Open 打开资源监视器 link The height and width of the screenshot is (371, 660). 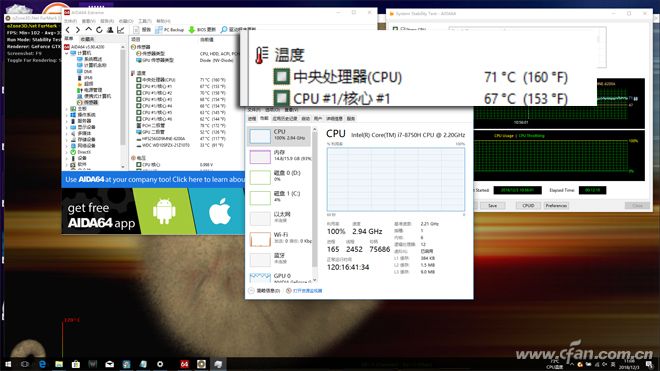pos(304,291)
